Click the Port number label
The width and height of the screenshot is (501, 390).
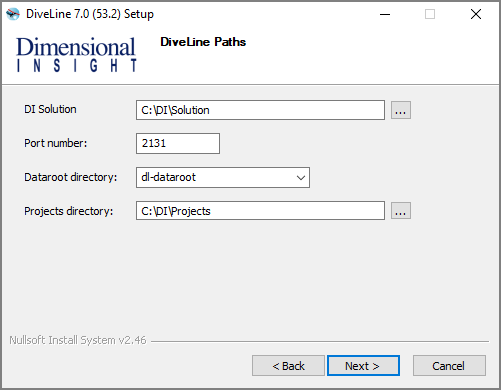[56, 143]
